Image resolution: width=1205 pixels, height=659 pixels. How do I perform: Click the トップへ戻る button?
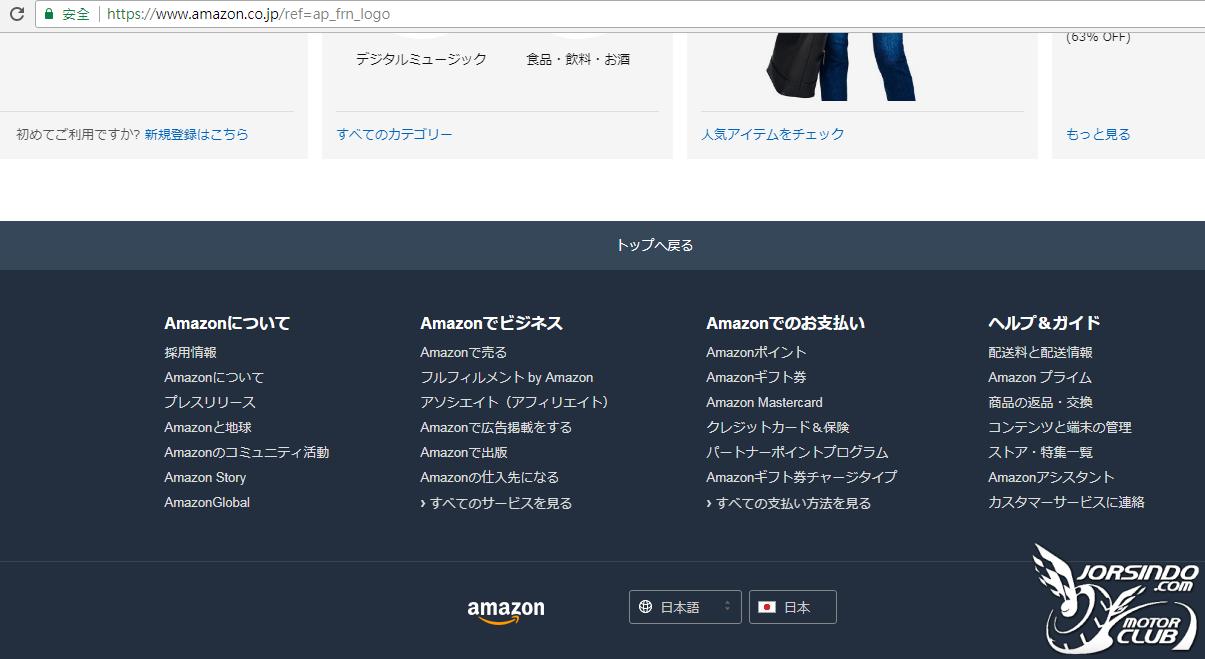tap(654, 244)
